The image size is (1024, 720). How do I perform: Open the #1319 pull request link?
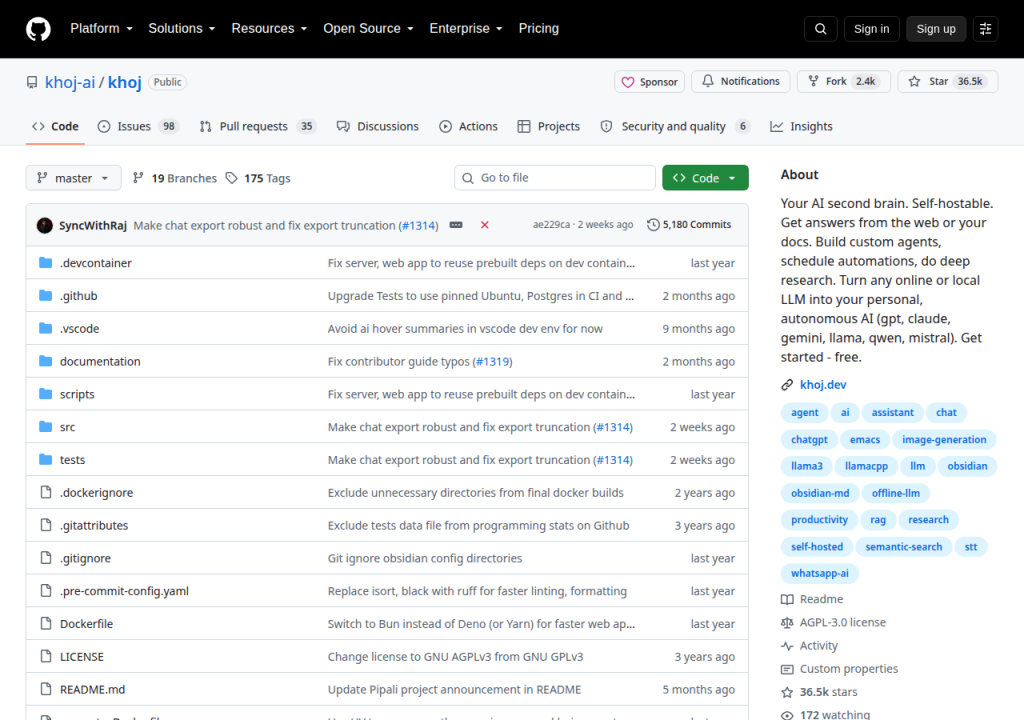(493, 361)
